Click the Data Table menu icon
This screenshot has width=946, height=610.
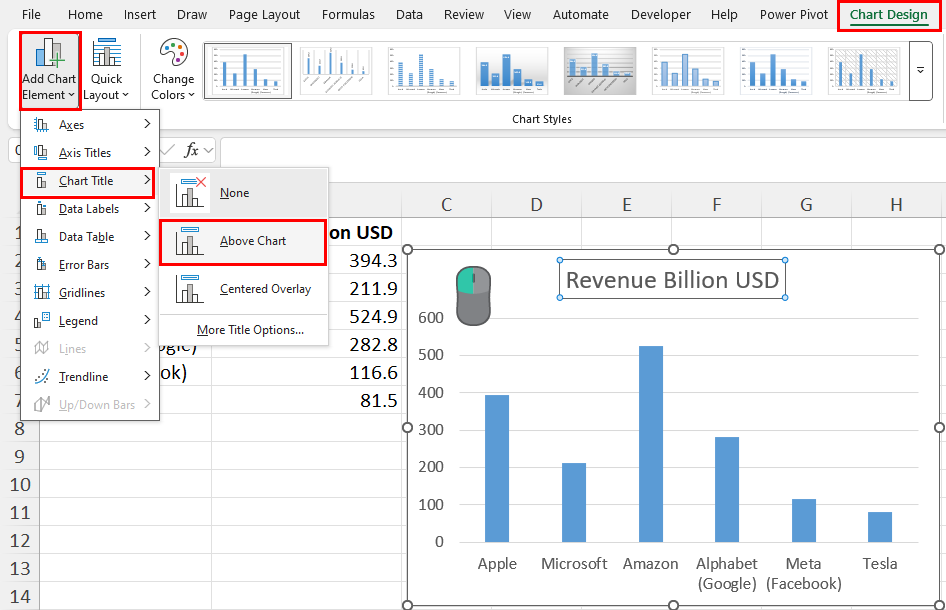41,237
